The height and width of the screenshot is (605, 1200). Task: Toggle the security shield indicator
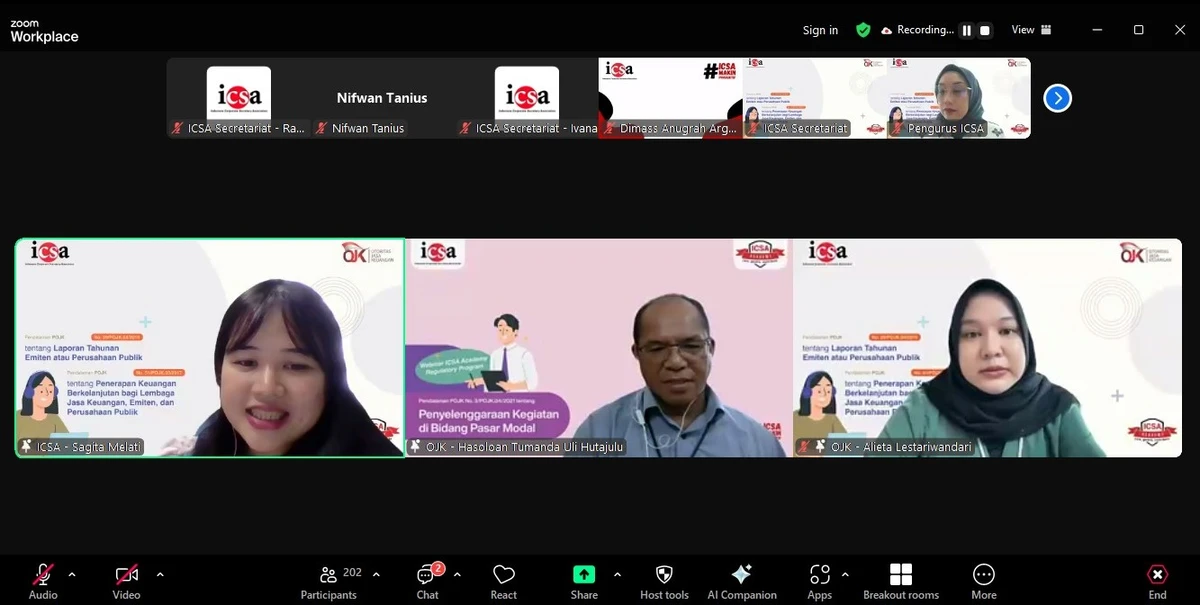(863, 30)
